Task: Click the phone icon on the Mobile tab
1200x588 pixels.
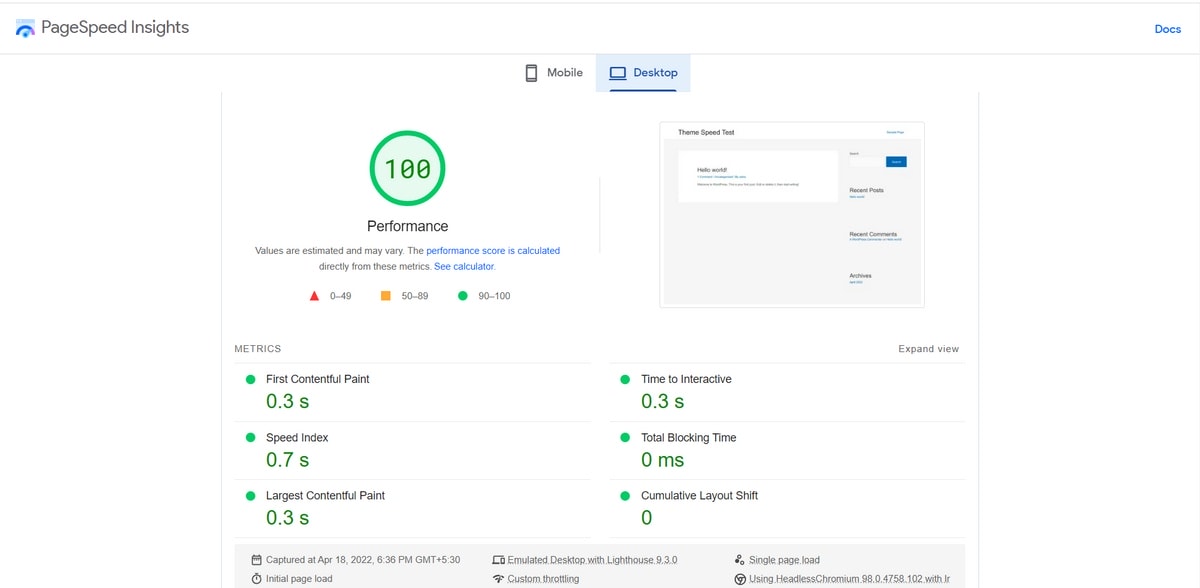Action: pos(530,72)
